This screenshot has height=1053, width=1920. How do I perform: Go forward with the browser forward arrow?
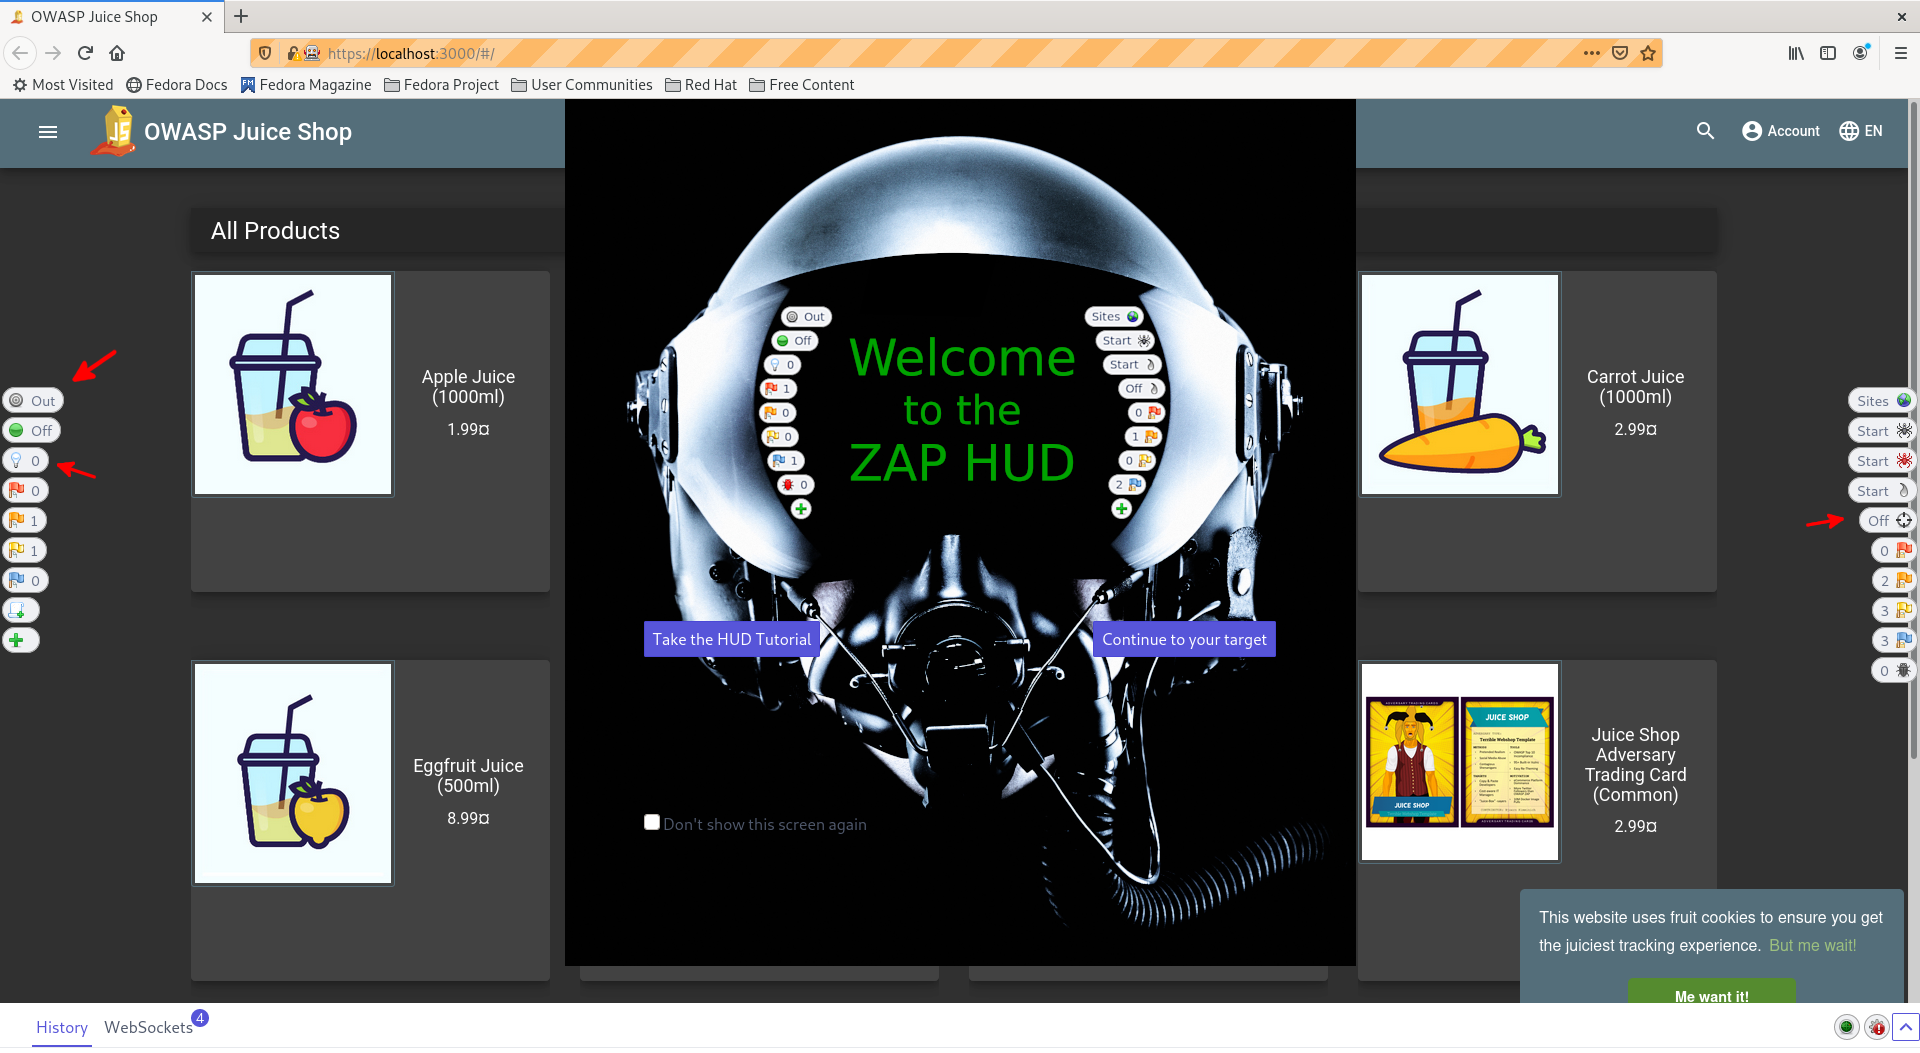[54, 53]
